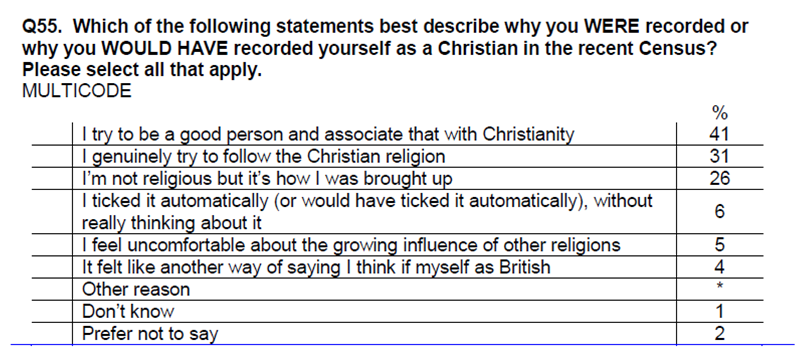Click the value 26 in percent column
812x360 pixels.
pyautogui.click(x=719, y=179)
